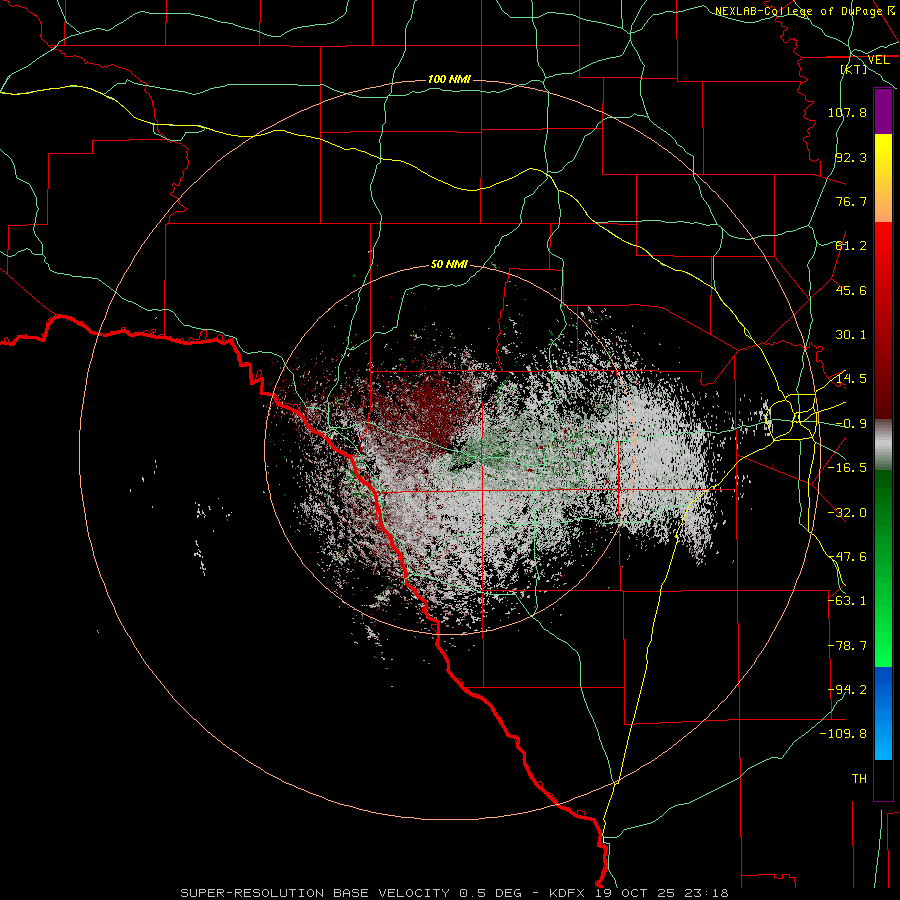Select the 14.5 velocity scale value
The image size is (900, 900).
tap(851, 379)
